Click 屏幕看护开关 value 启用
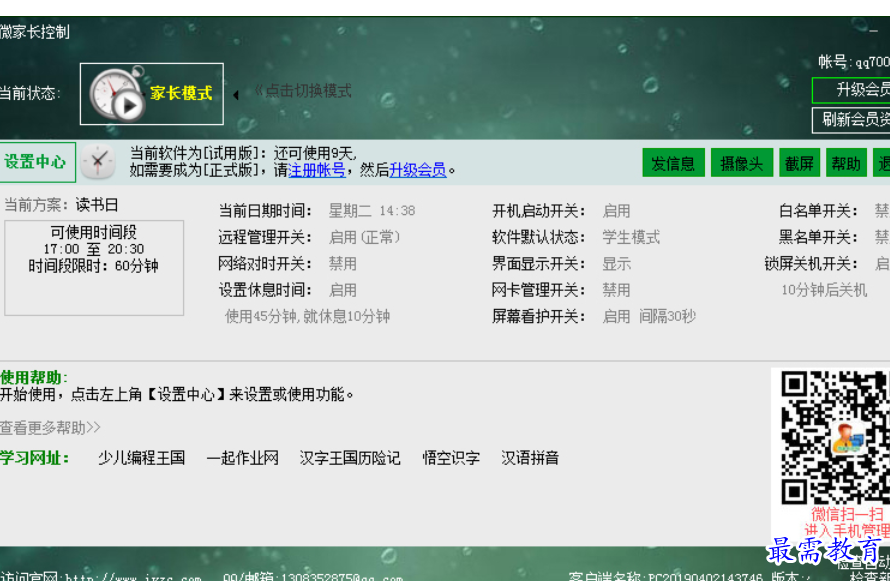The height and width of the screenshot is (581, 890). [x=616, y=316]
